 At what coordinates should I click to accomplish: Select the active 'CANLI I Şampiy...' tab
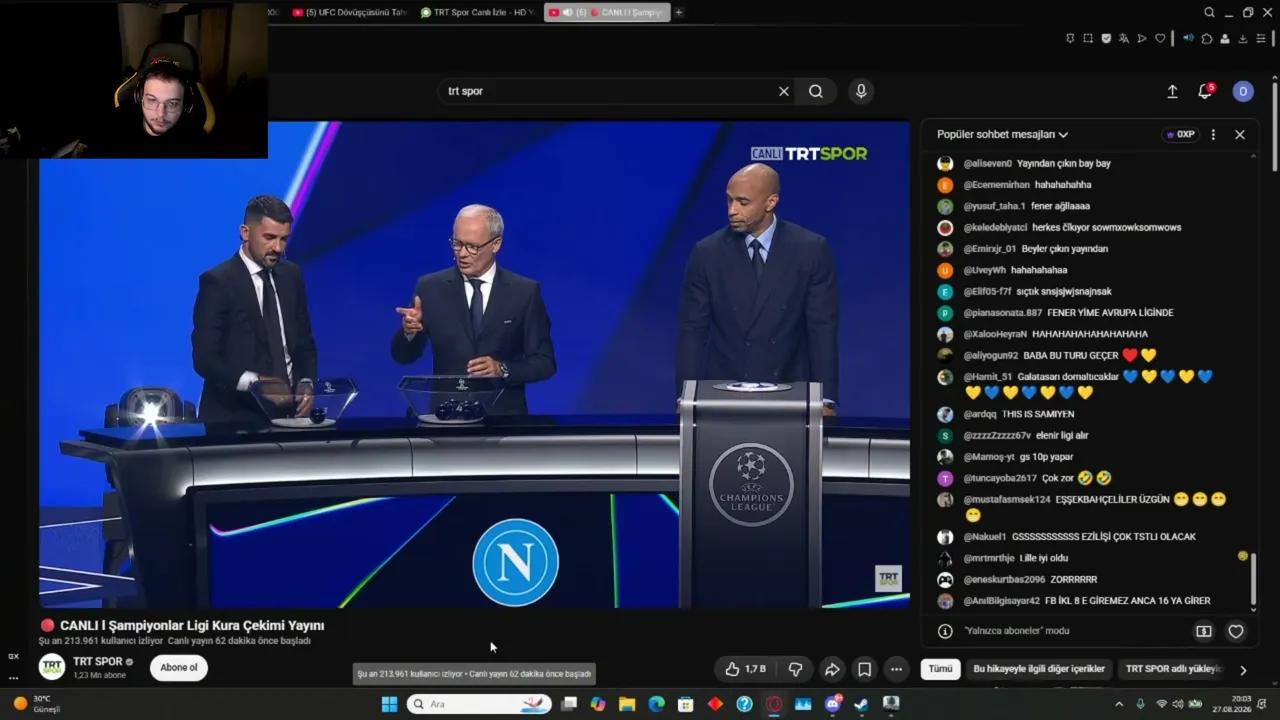pos(607,12)
